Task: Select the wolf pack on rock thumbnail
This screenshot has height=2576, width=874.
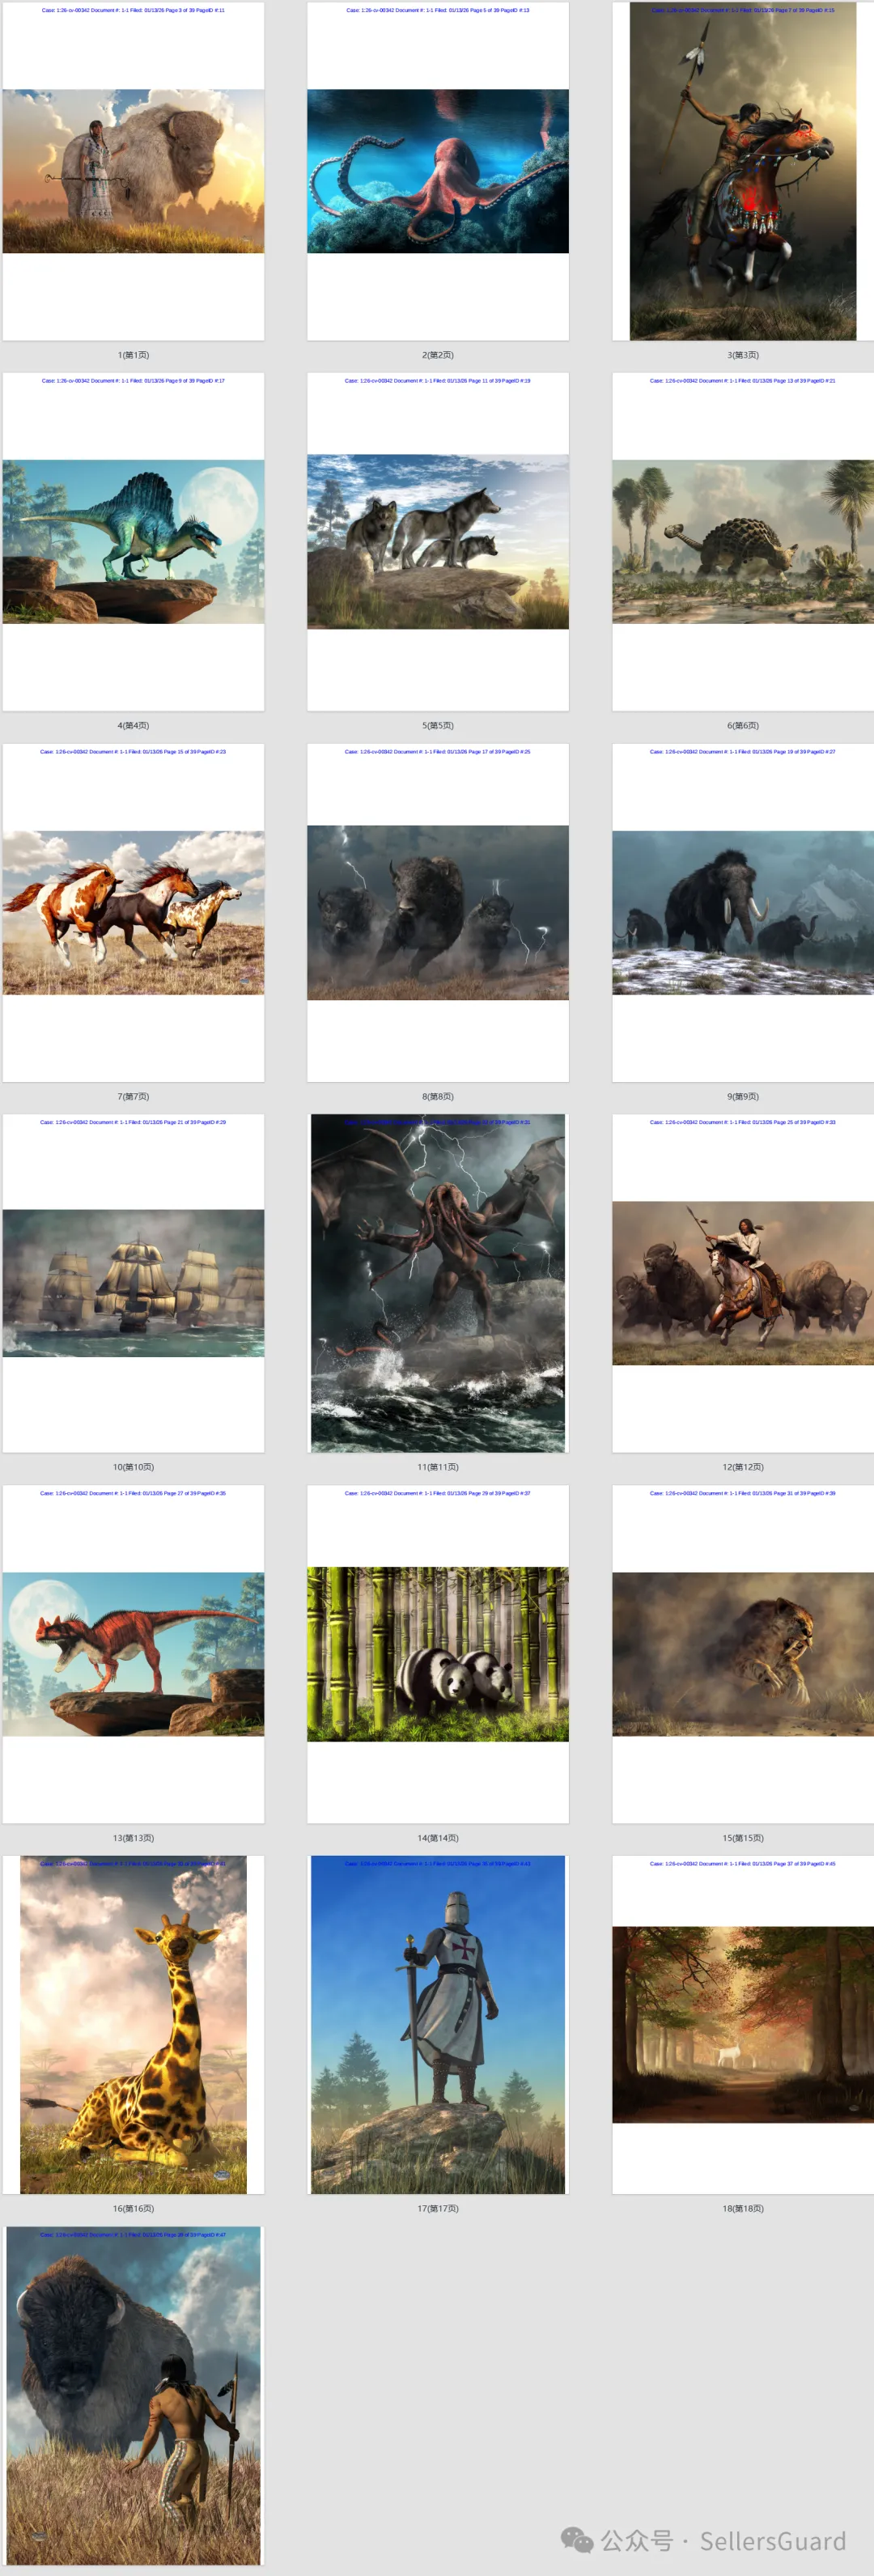Action: (x=438, y=542)
